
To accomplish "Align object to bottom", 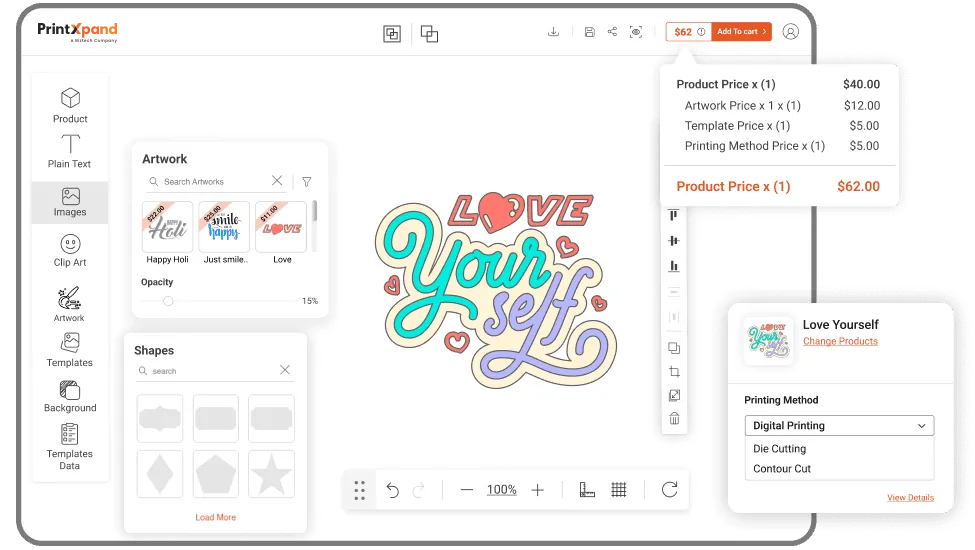I will pos(673,266).
